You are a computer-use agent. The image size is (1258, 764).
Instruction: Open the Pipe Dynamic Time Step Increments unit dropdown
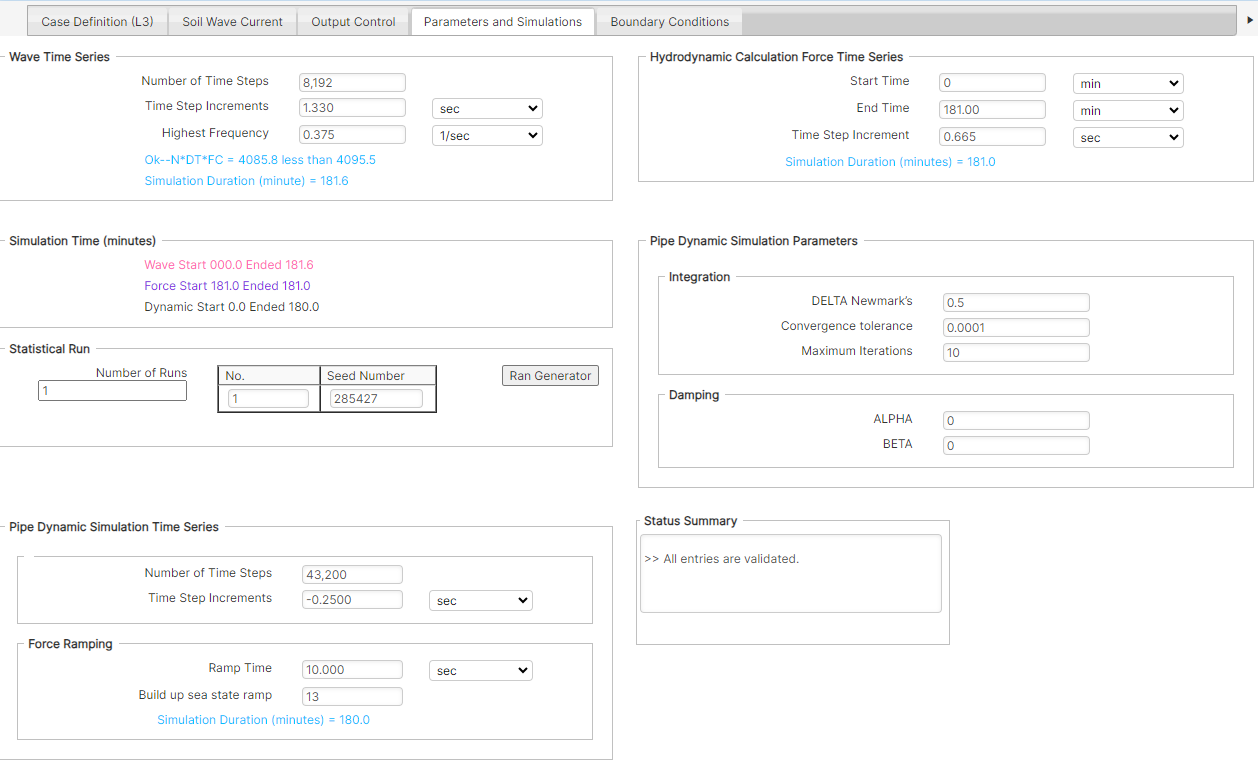tap(481, 600)
